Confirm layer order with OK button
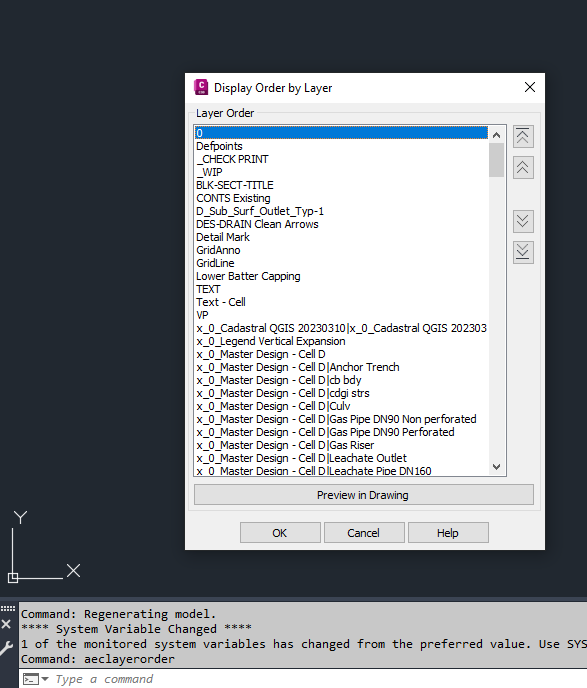The width and height of the screenshot is (587, 688). click(280, 533)
